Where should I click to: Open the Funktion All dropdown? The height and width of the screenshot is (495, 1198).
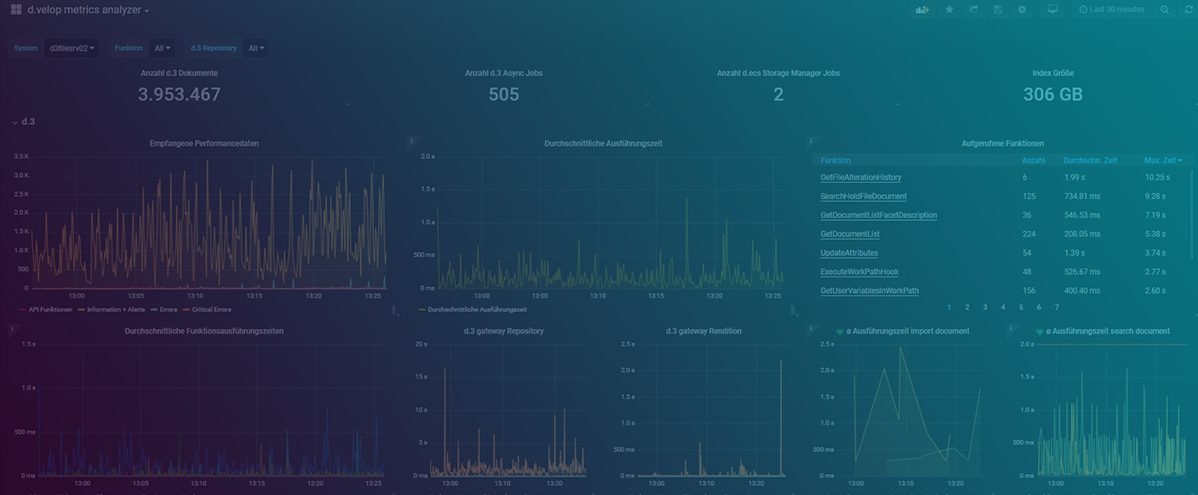pyautogui.click(x=162, y=48)
